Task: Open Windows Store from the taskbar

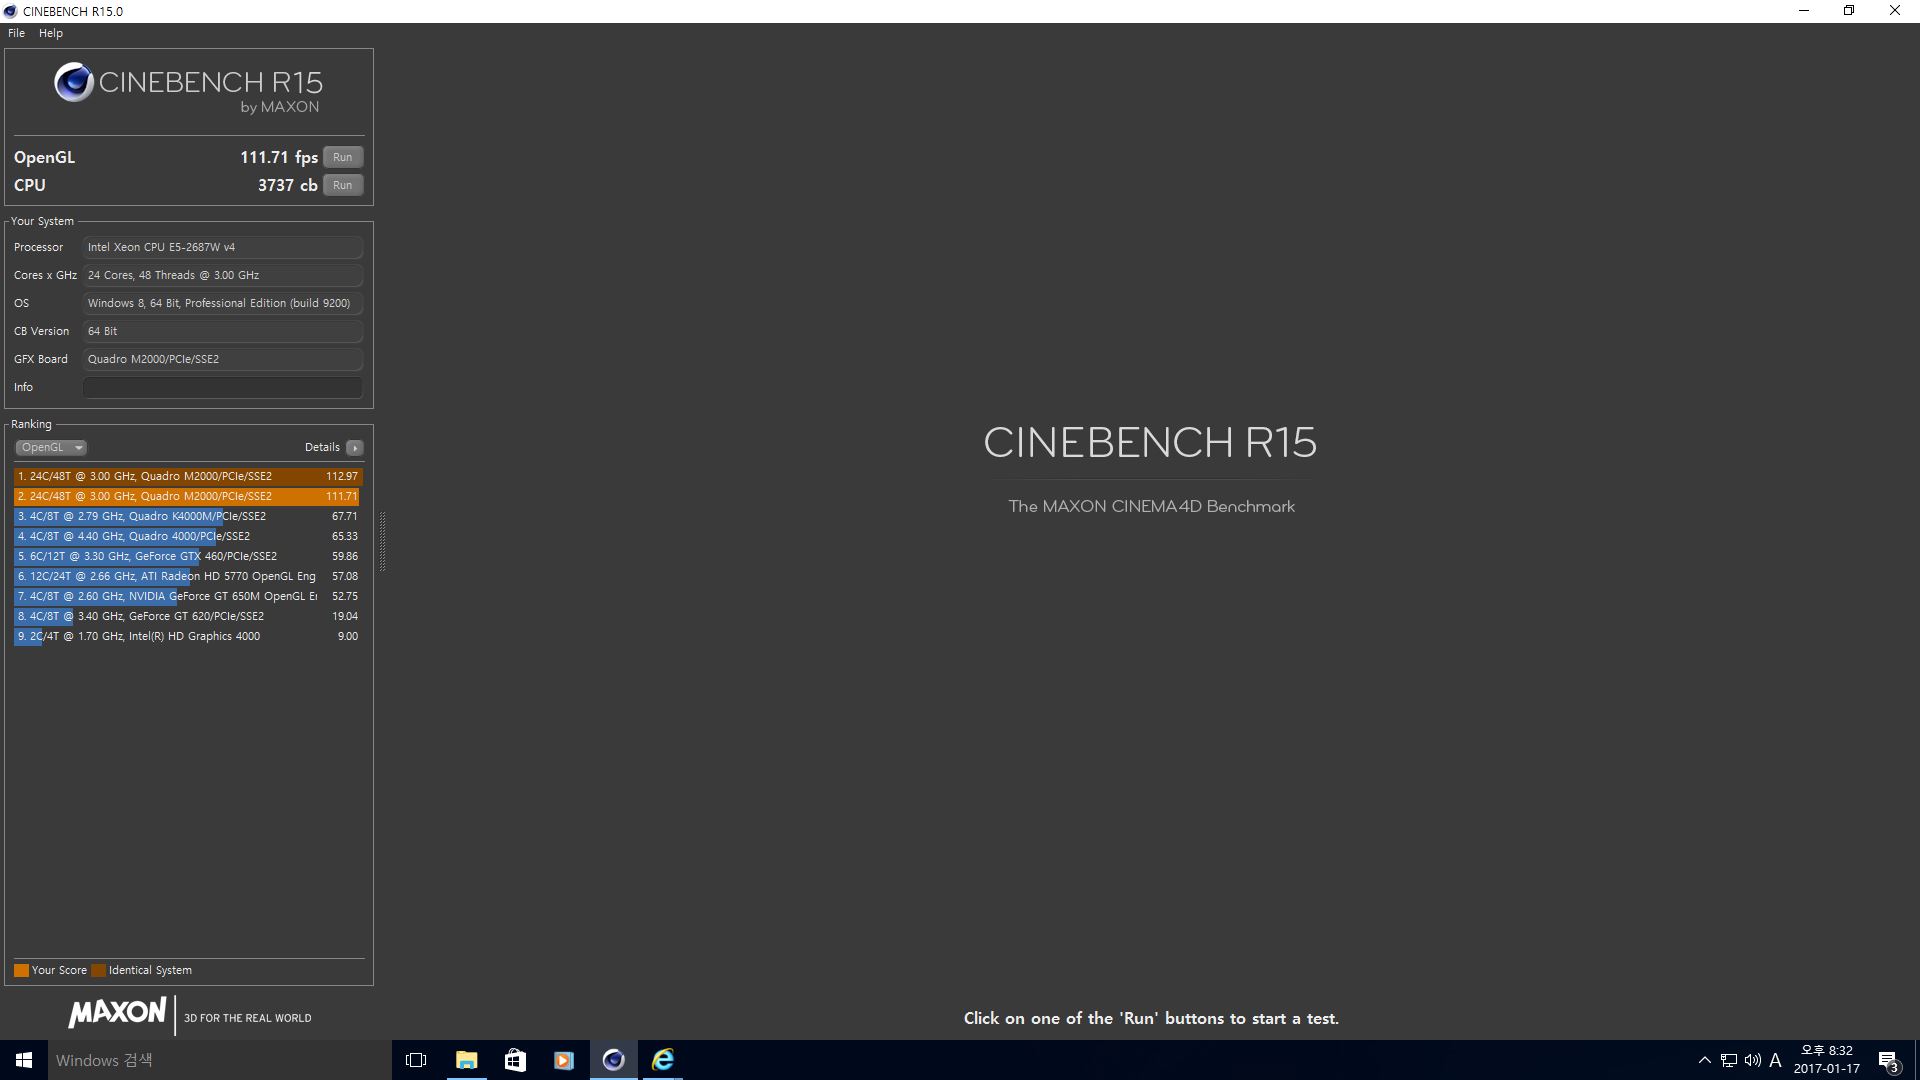Action: pos(515,1060)
